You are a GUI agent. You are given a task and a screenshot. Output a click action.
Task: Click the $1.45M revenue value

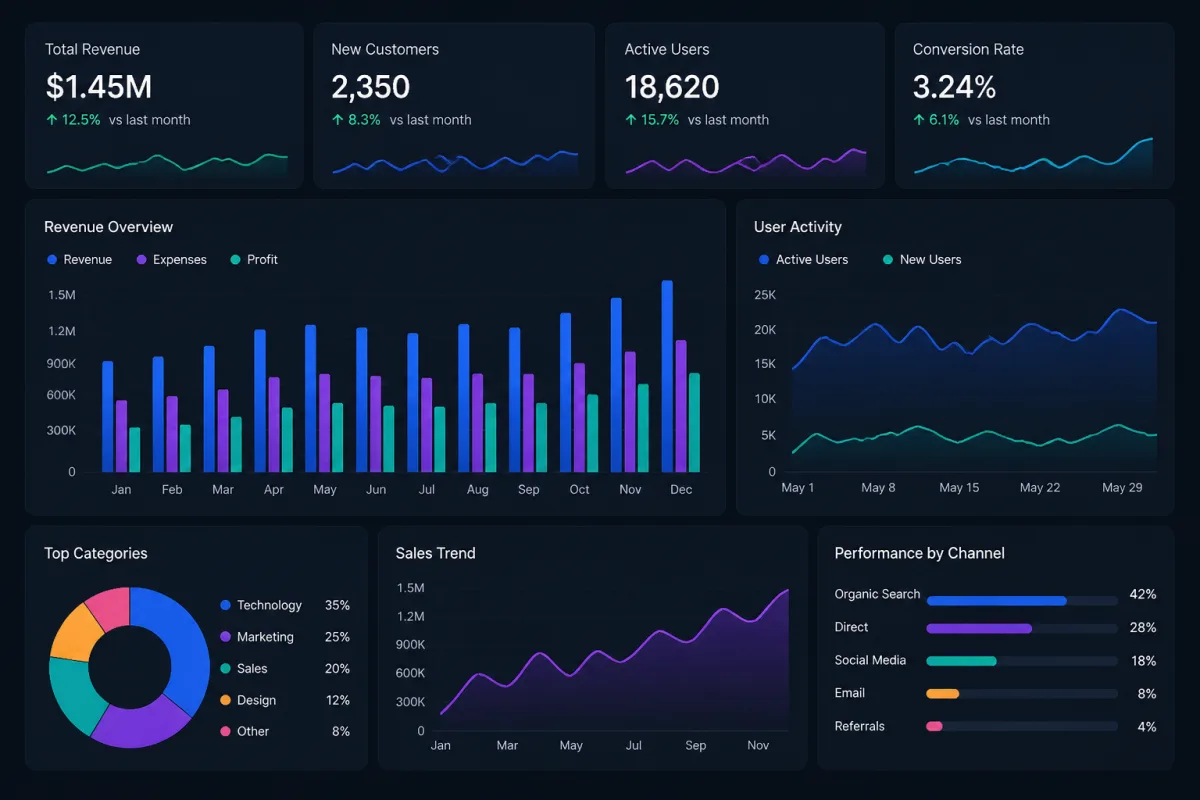click(x=99, y=87)
